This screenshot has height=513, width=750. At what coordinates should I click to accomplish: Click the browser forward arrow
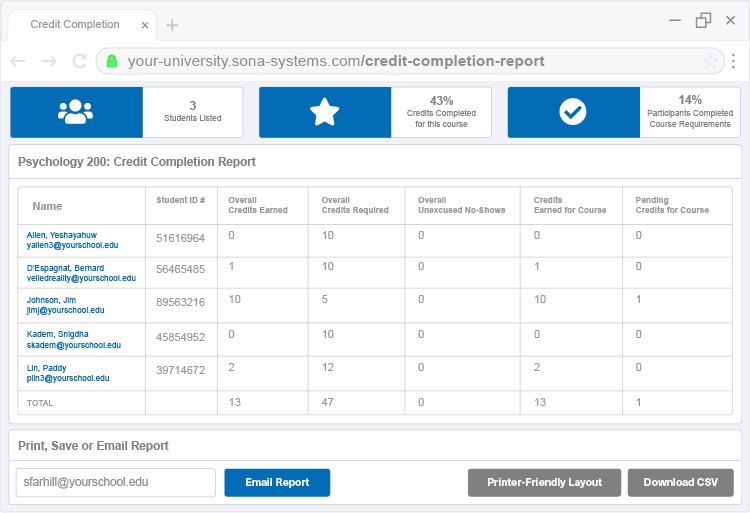pos(49,61)
